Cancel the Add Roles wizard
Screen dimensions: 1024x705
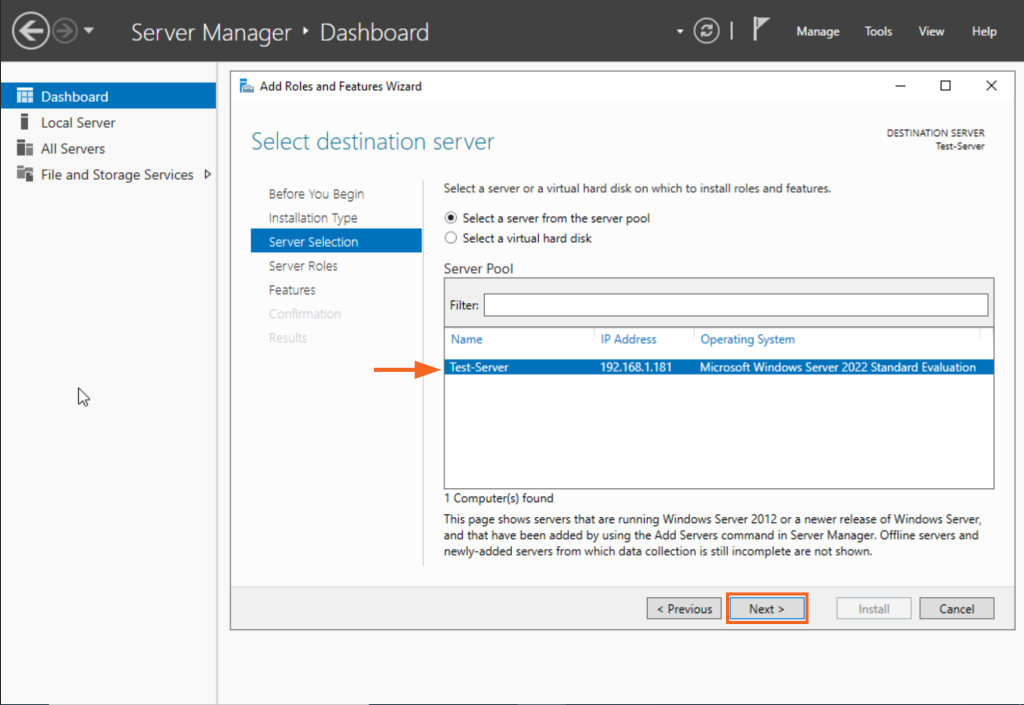coord(956,608)
